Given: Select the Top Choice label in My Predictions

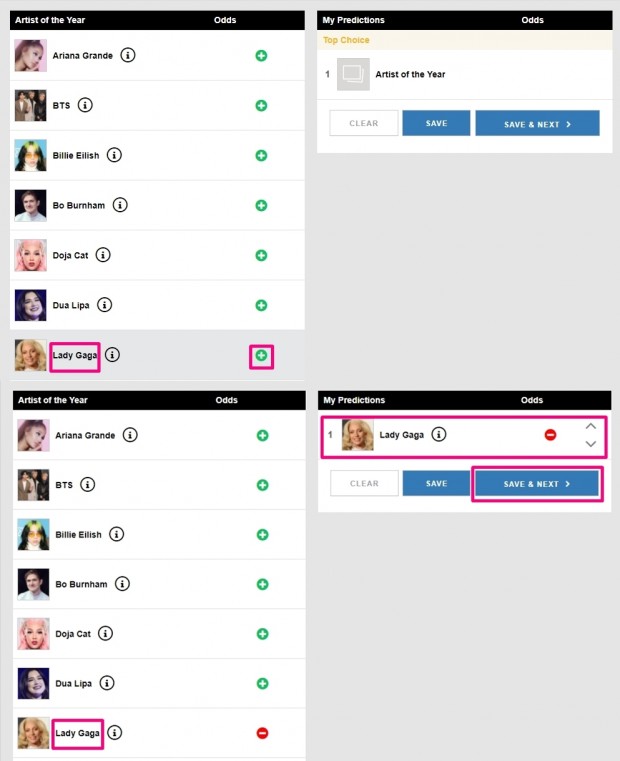Looking at the screenshot, I should click(346, 40).
